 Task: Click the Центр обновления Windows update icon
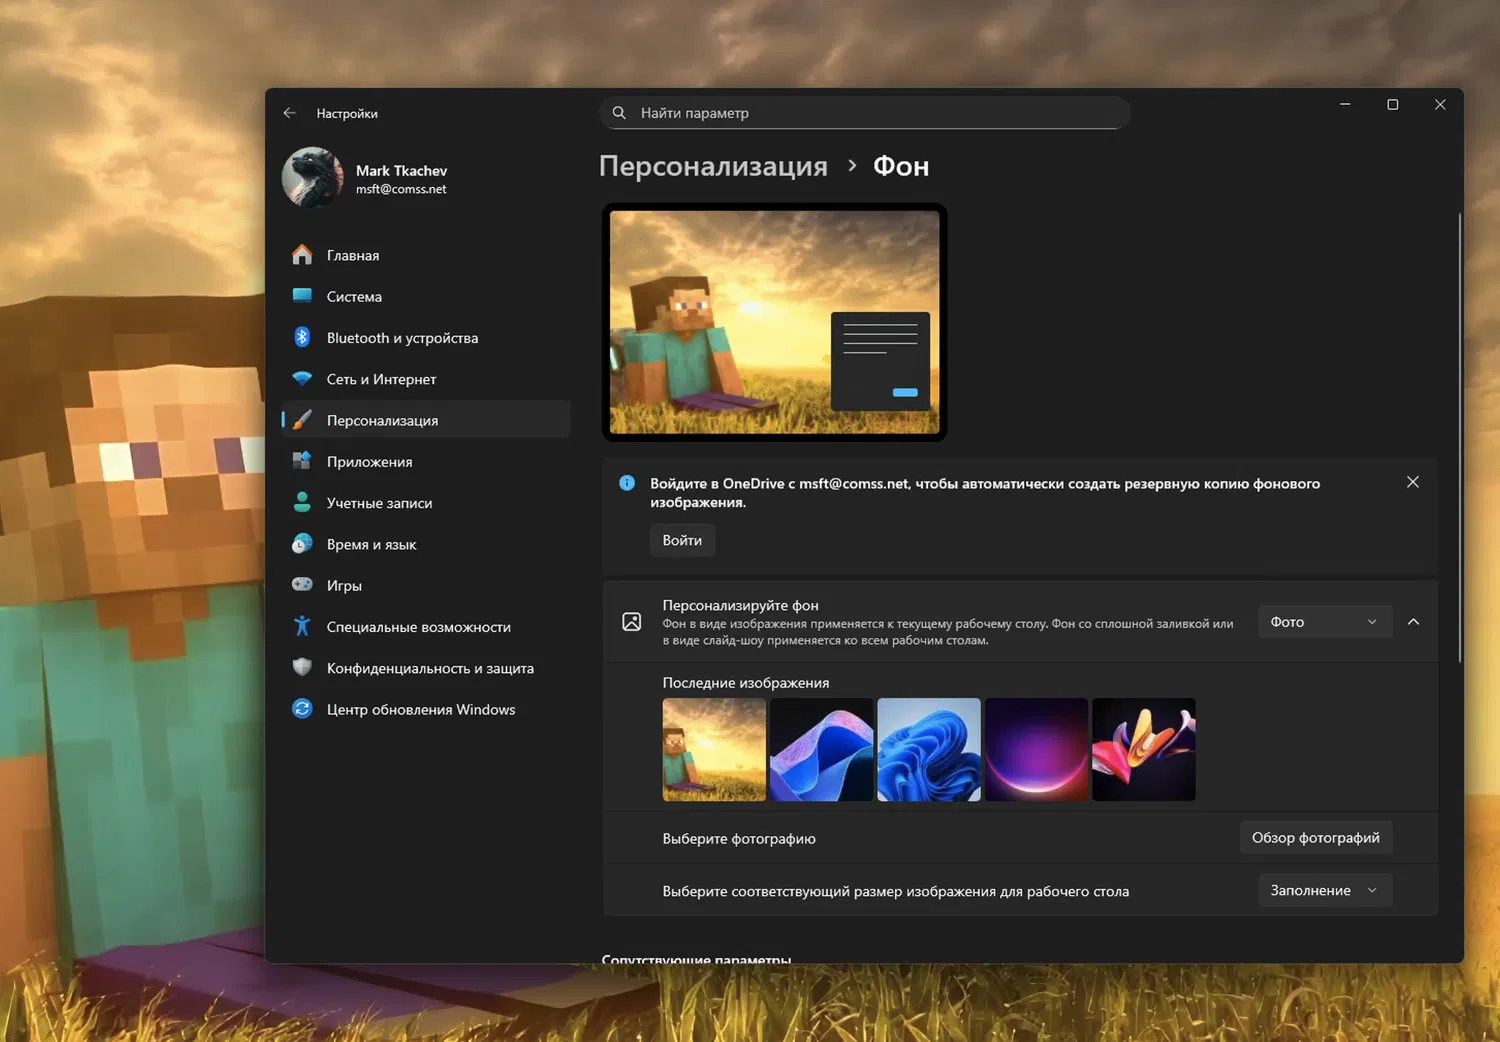click(302, 709)
